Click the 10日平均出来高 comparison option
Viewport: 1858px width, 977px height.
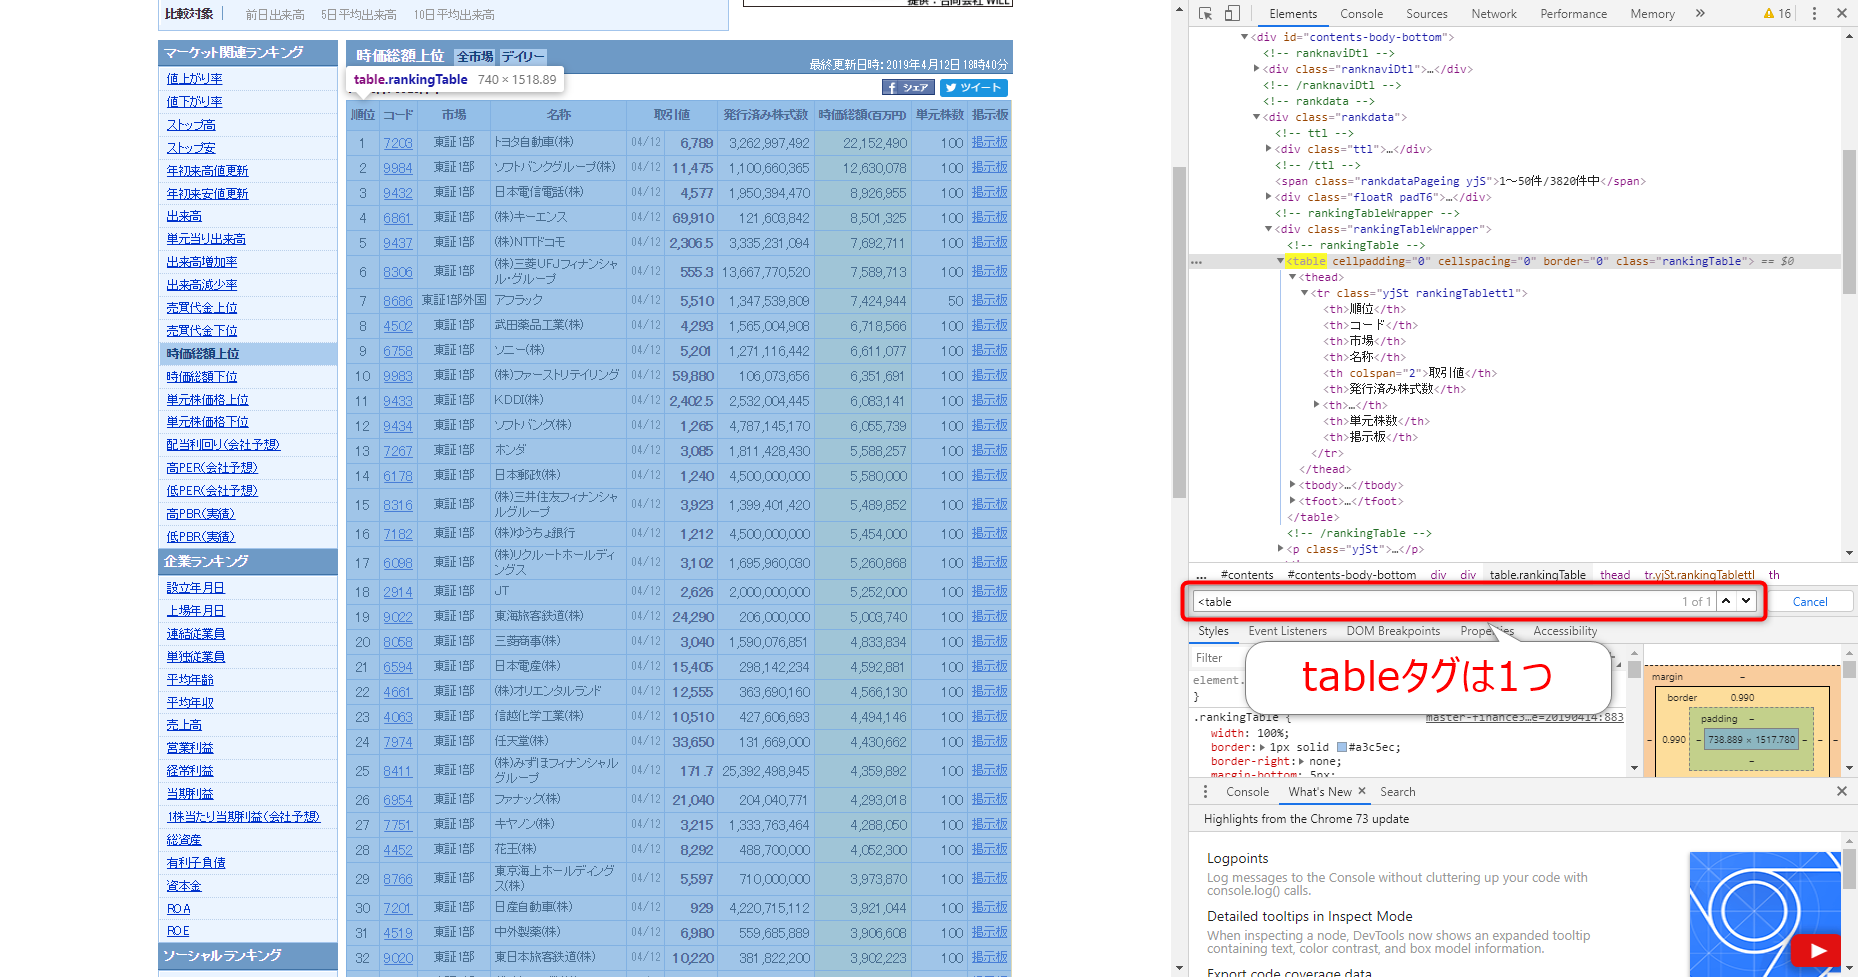click(x=454, y=15)
